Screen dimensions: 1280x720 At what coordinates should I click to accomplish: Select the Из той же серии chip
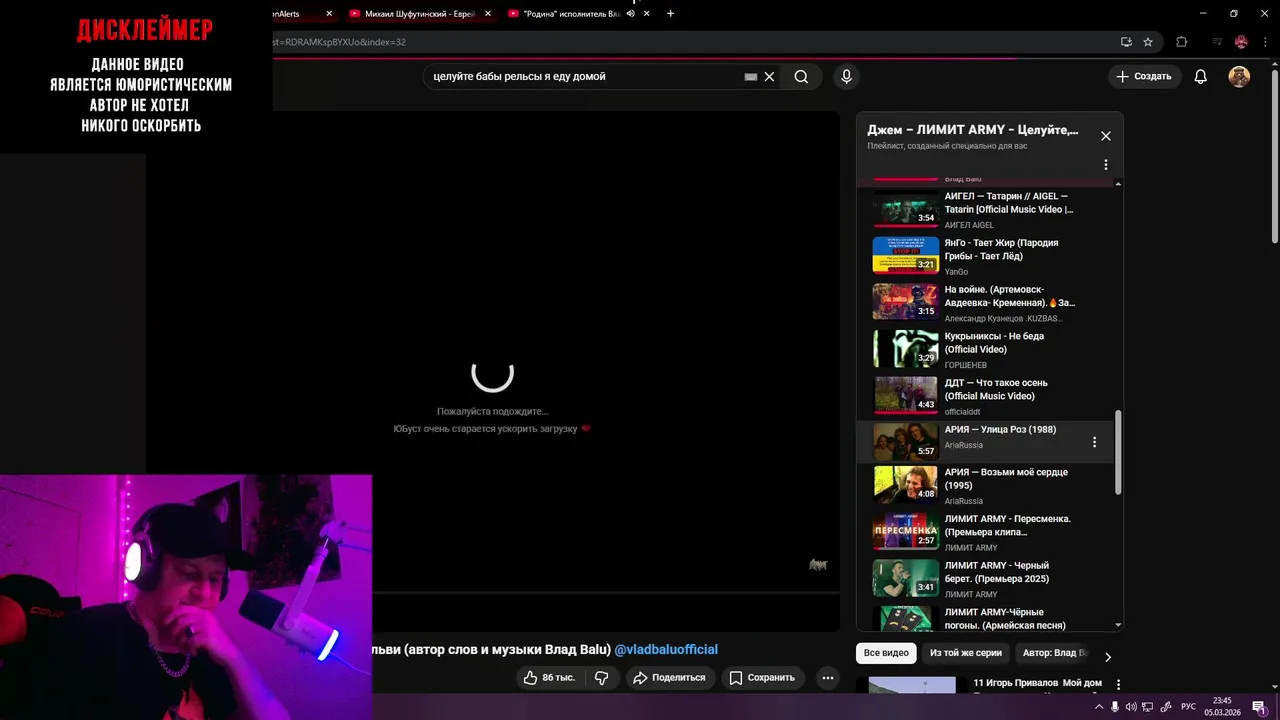tap(965, 653)
